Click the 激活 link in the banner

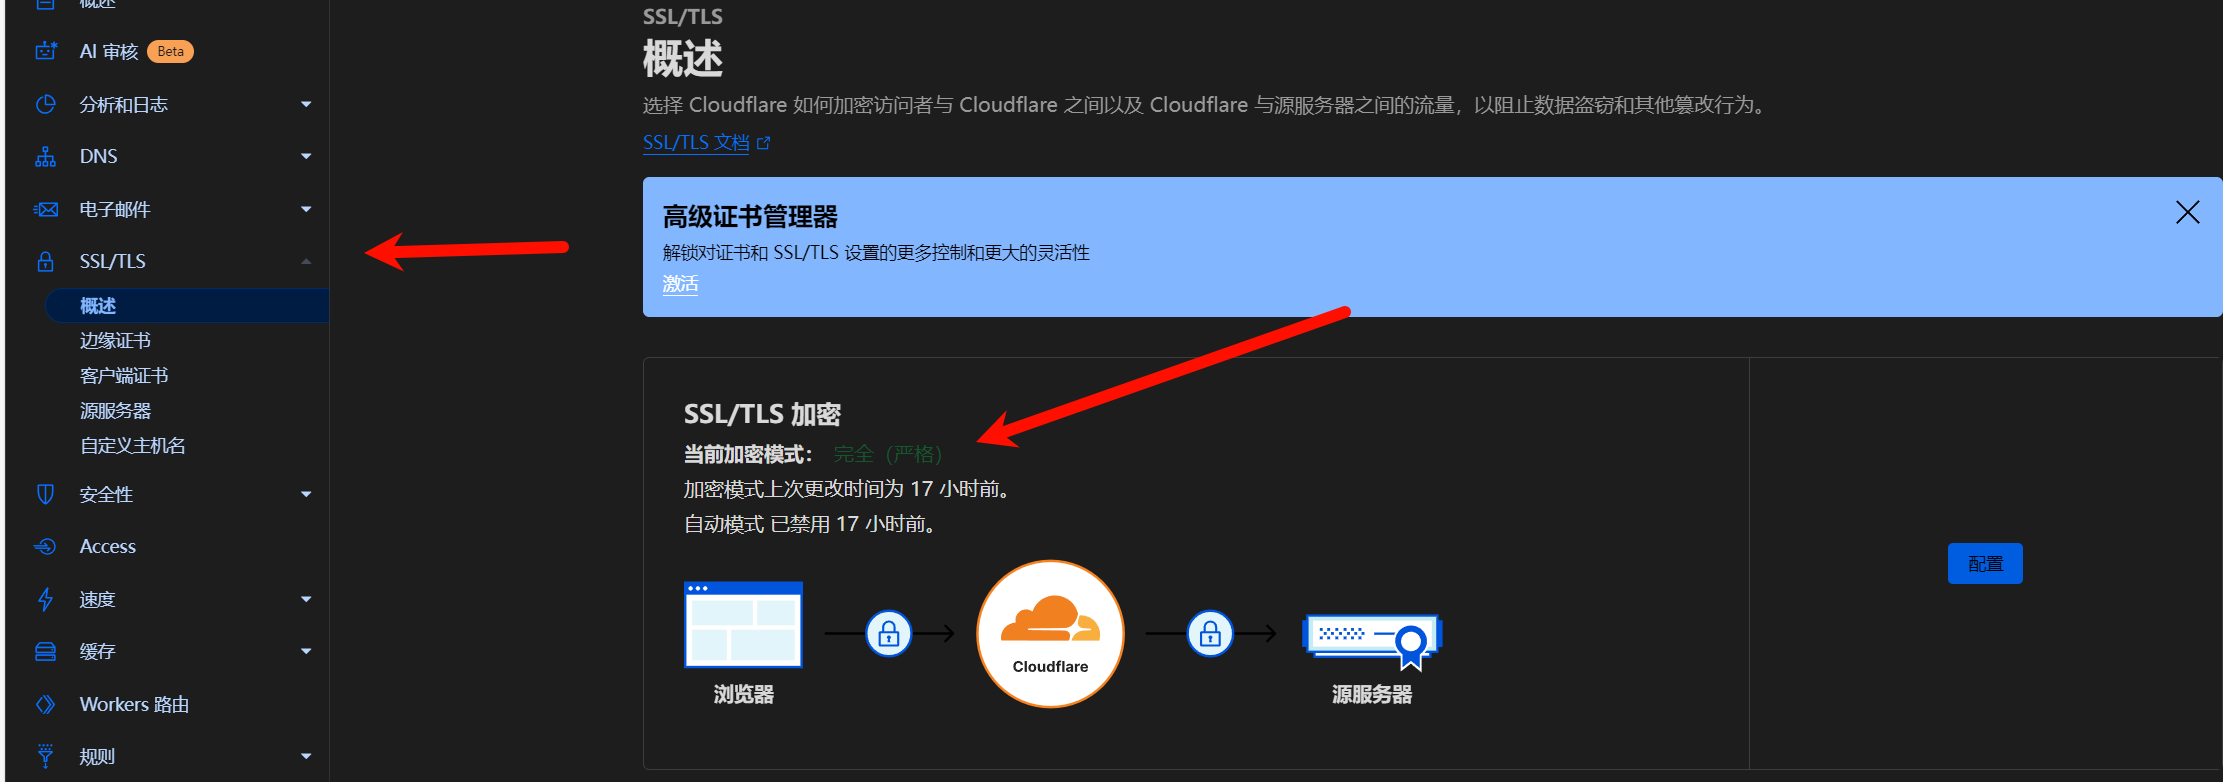coord(680,284)
